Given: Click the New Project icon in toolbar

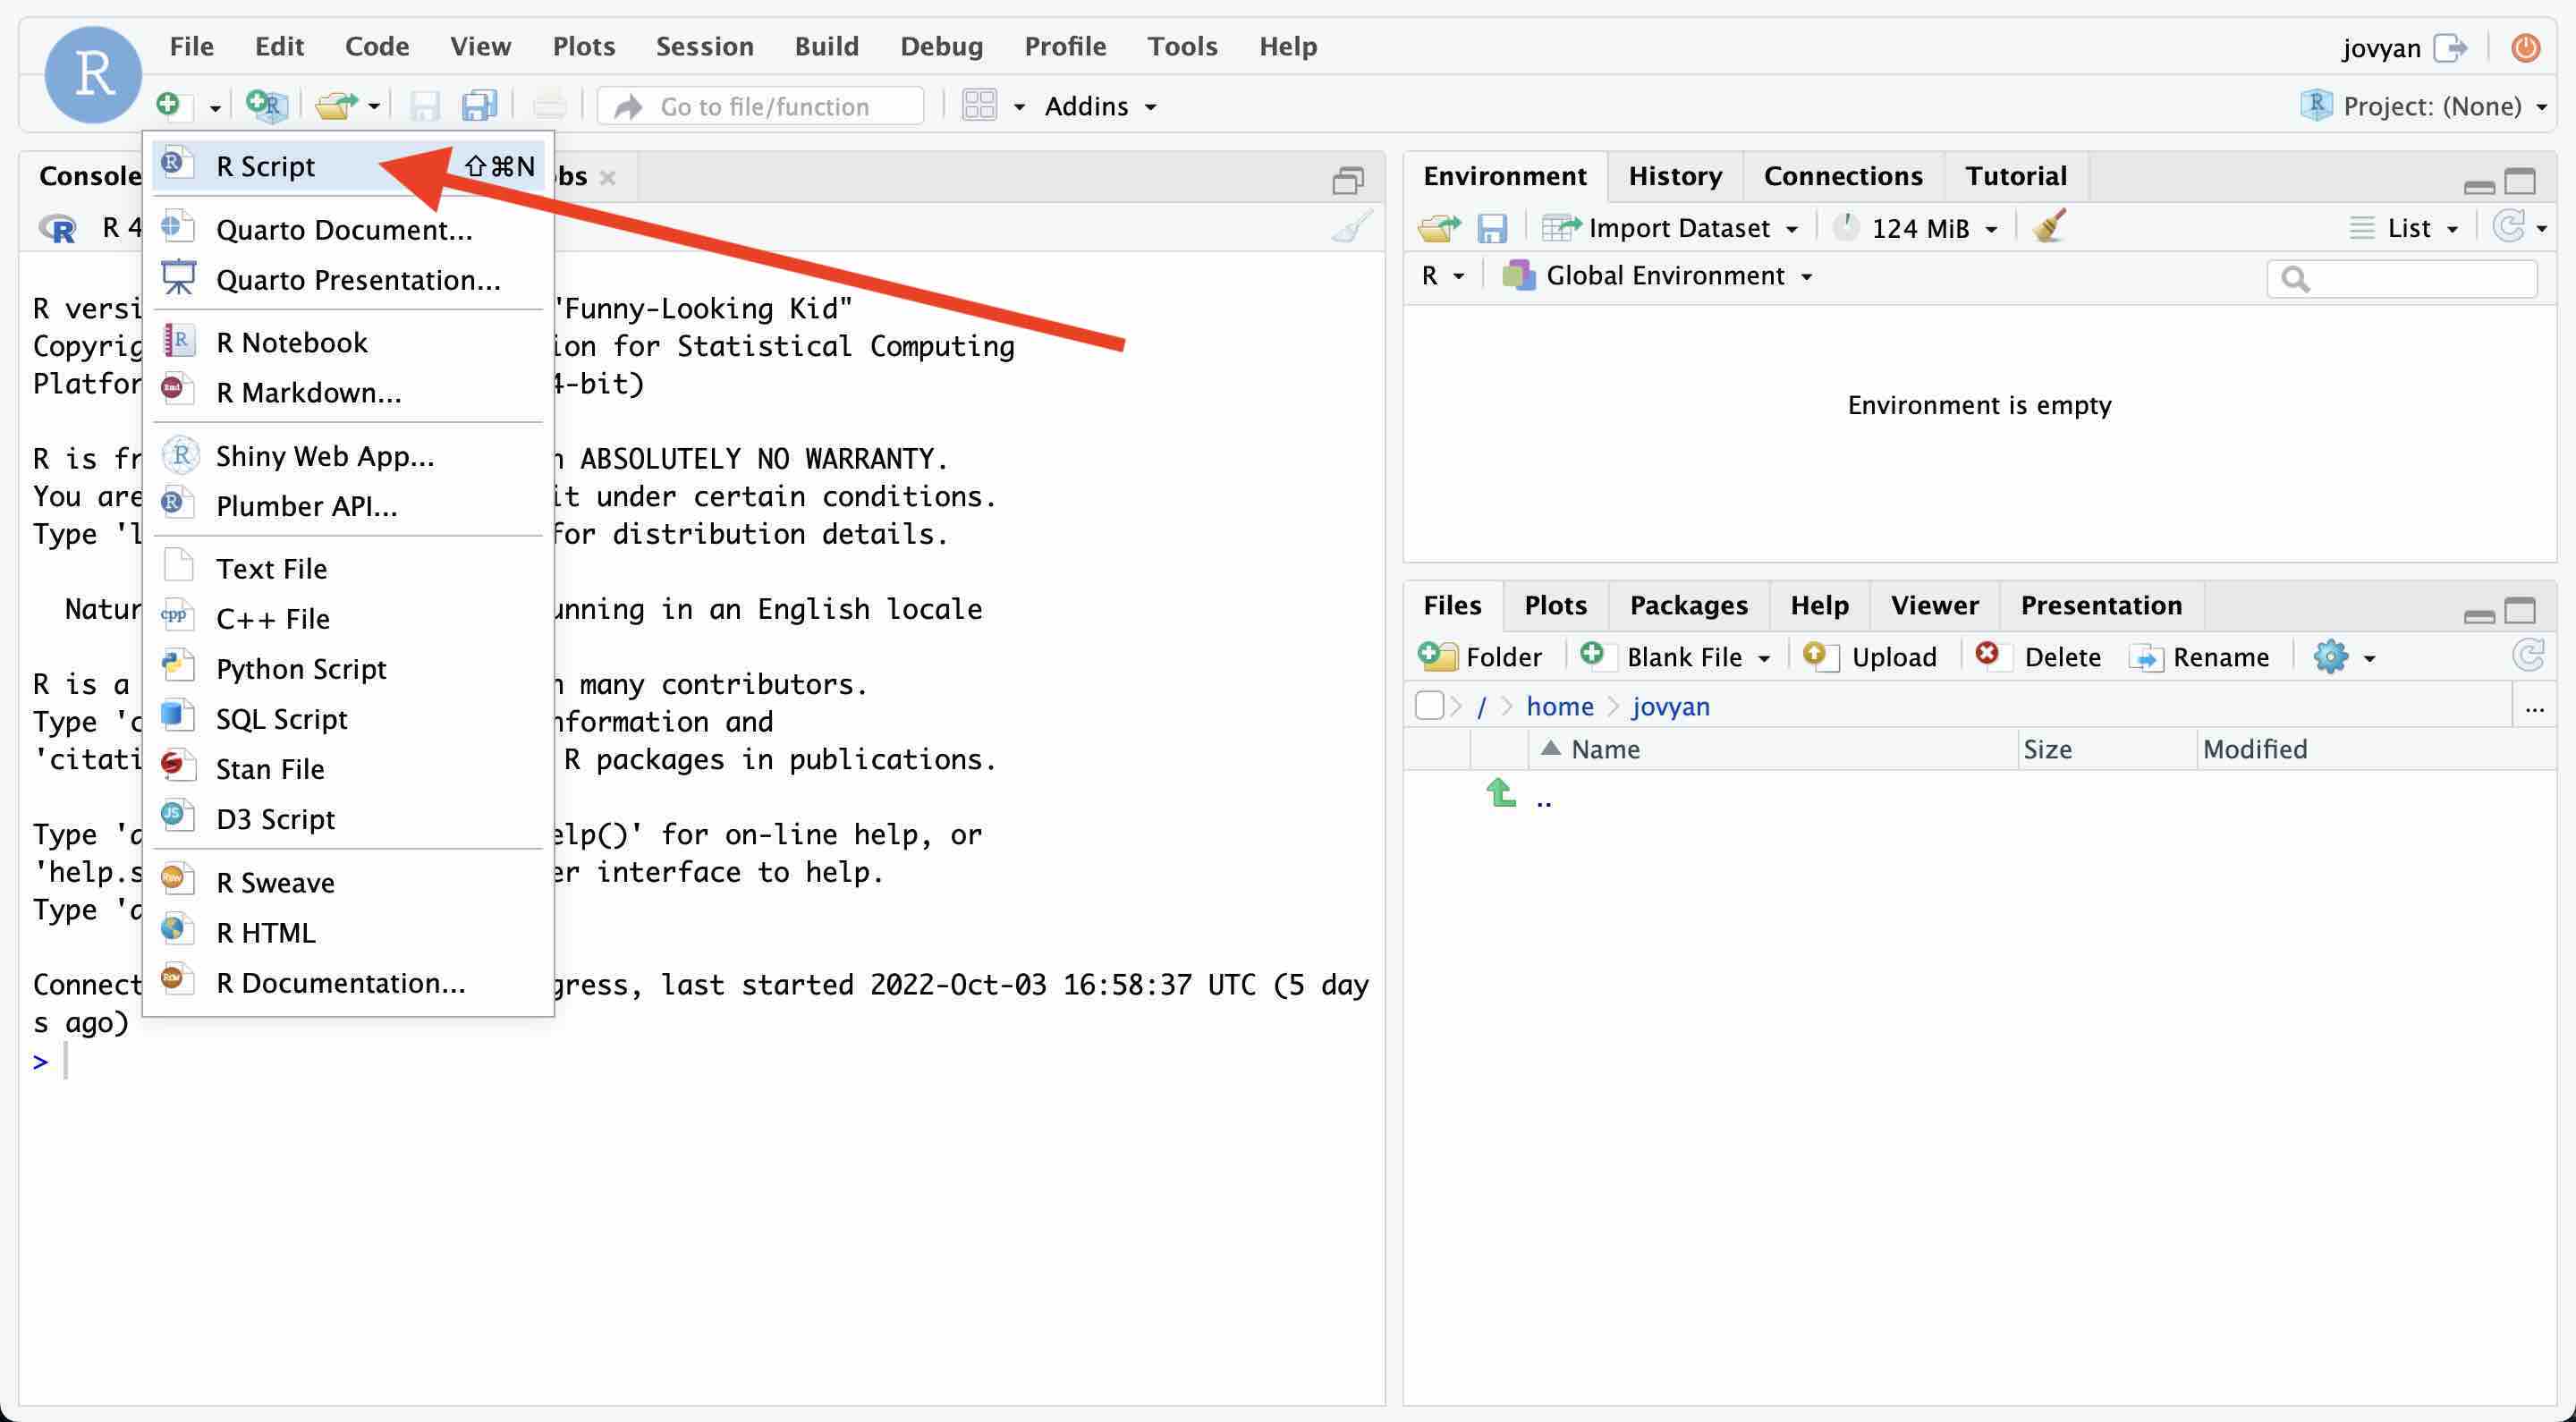Looking at the screenshot, I should tap(266, 105).
